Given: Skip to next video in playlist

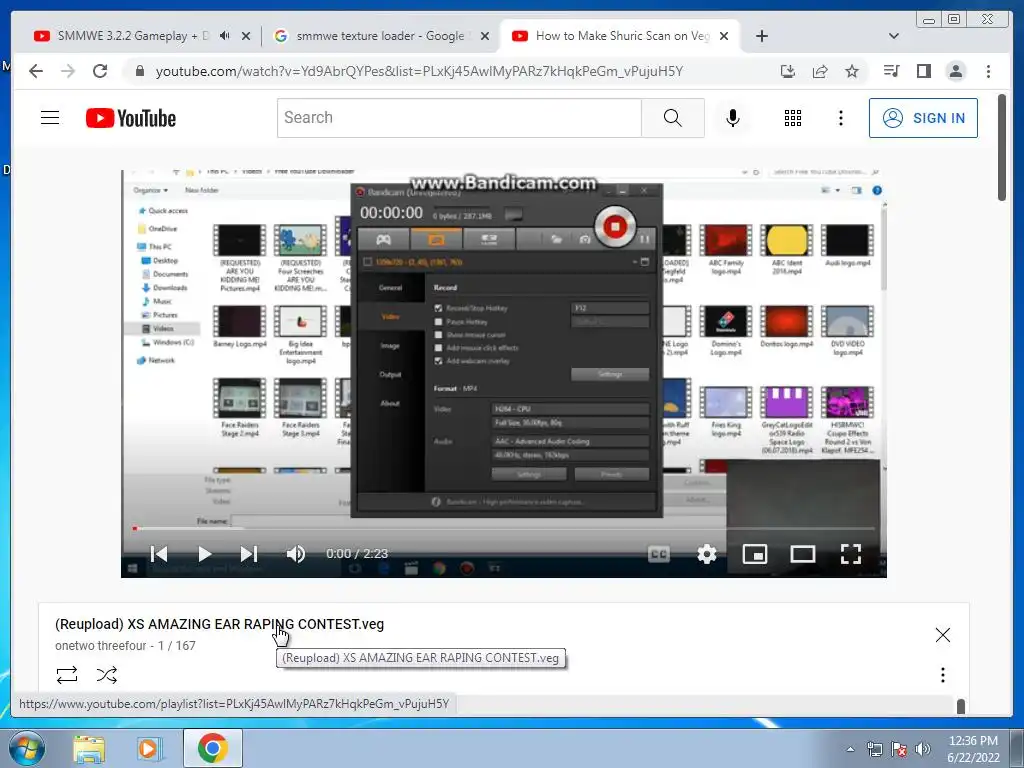Looking at the screenshot, I should point(249,554).
